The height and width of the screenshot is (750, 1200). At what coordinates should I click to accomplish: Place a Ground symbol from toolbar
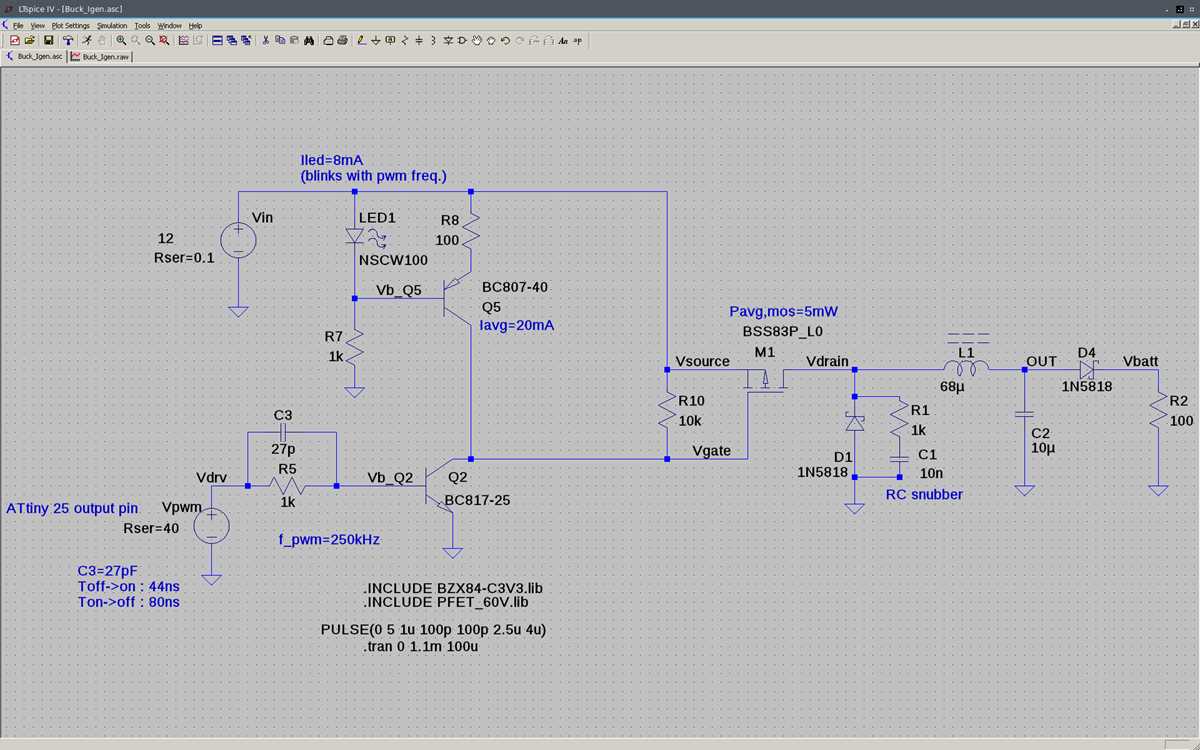click(375, 40)
